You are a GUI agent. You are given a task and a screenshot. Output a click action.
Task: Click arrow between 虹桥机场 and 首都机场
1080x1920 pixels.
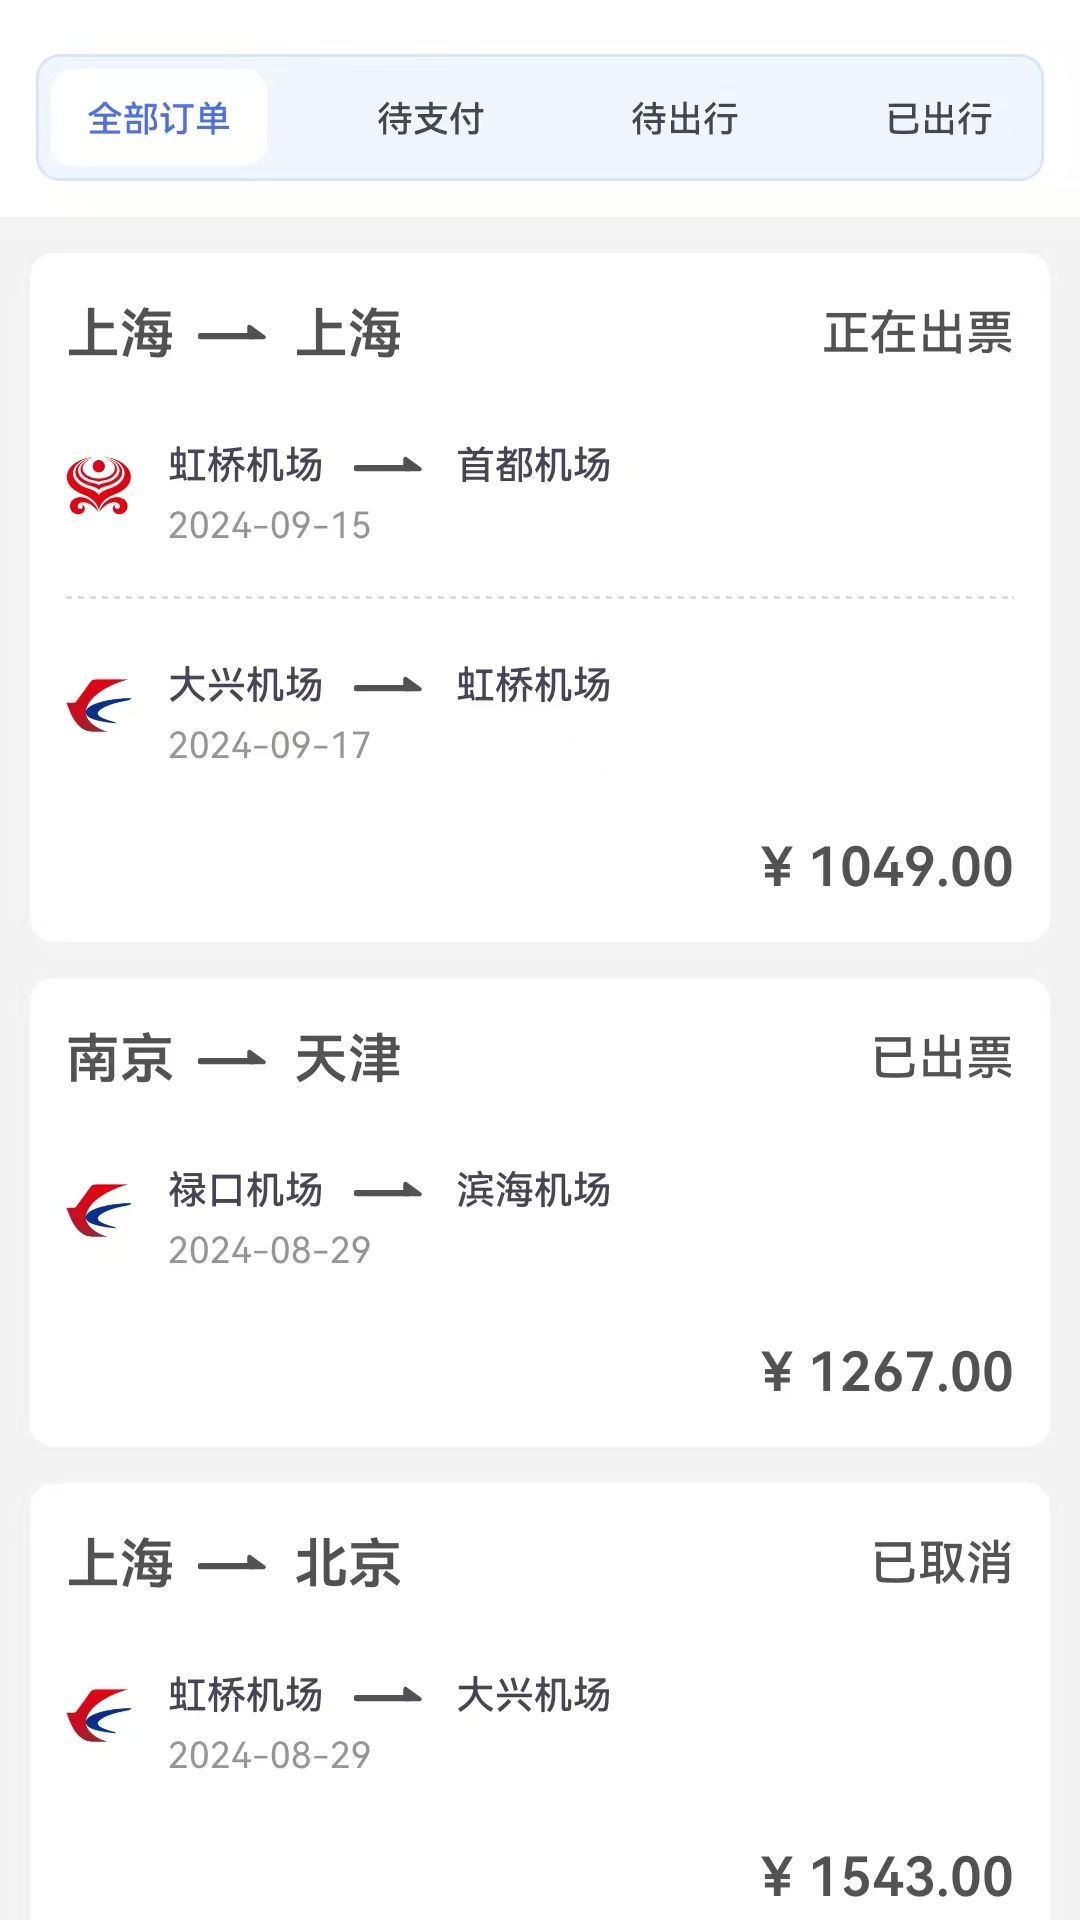click(x=388, y=466)
